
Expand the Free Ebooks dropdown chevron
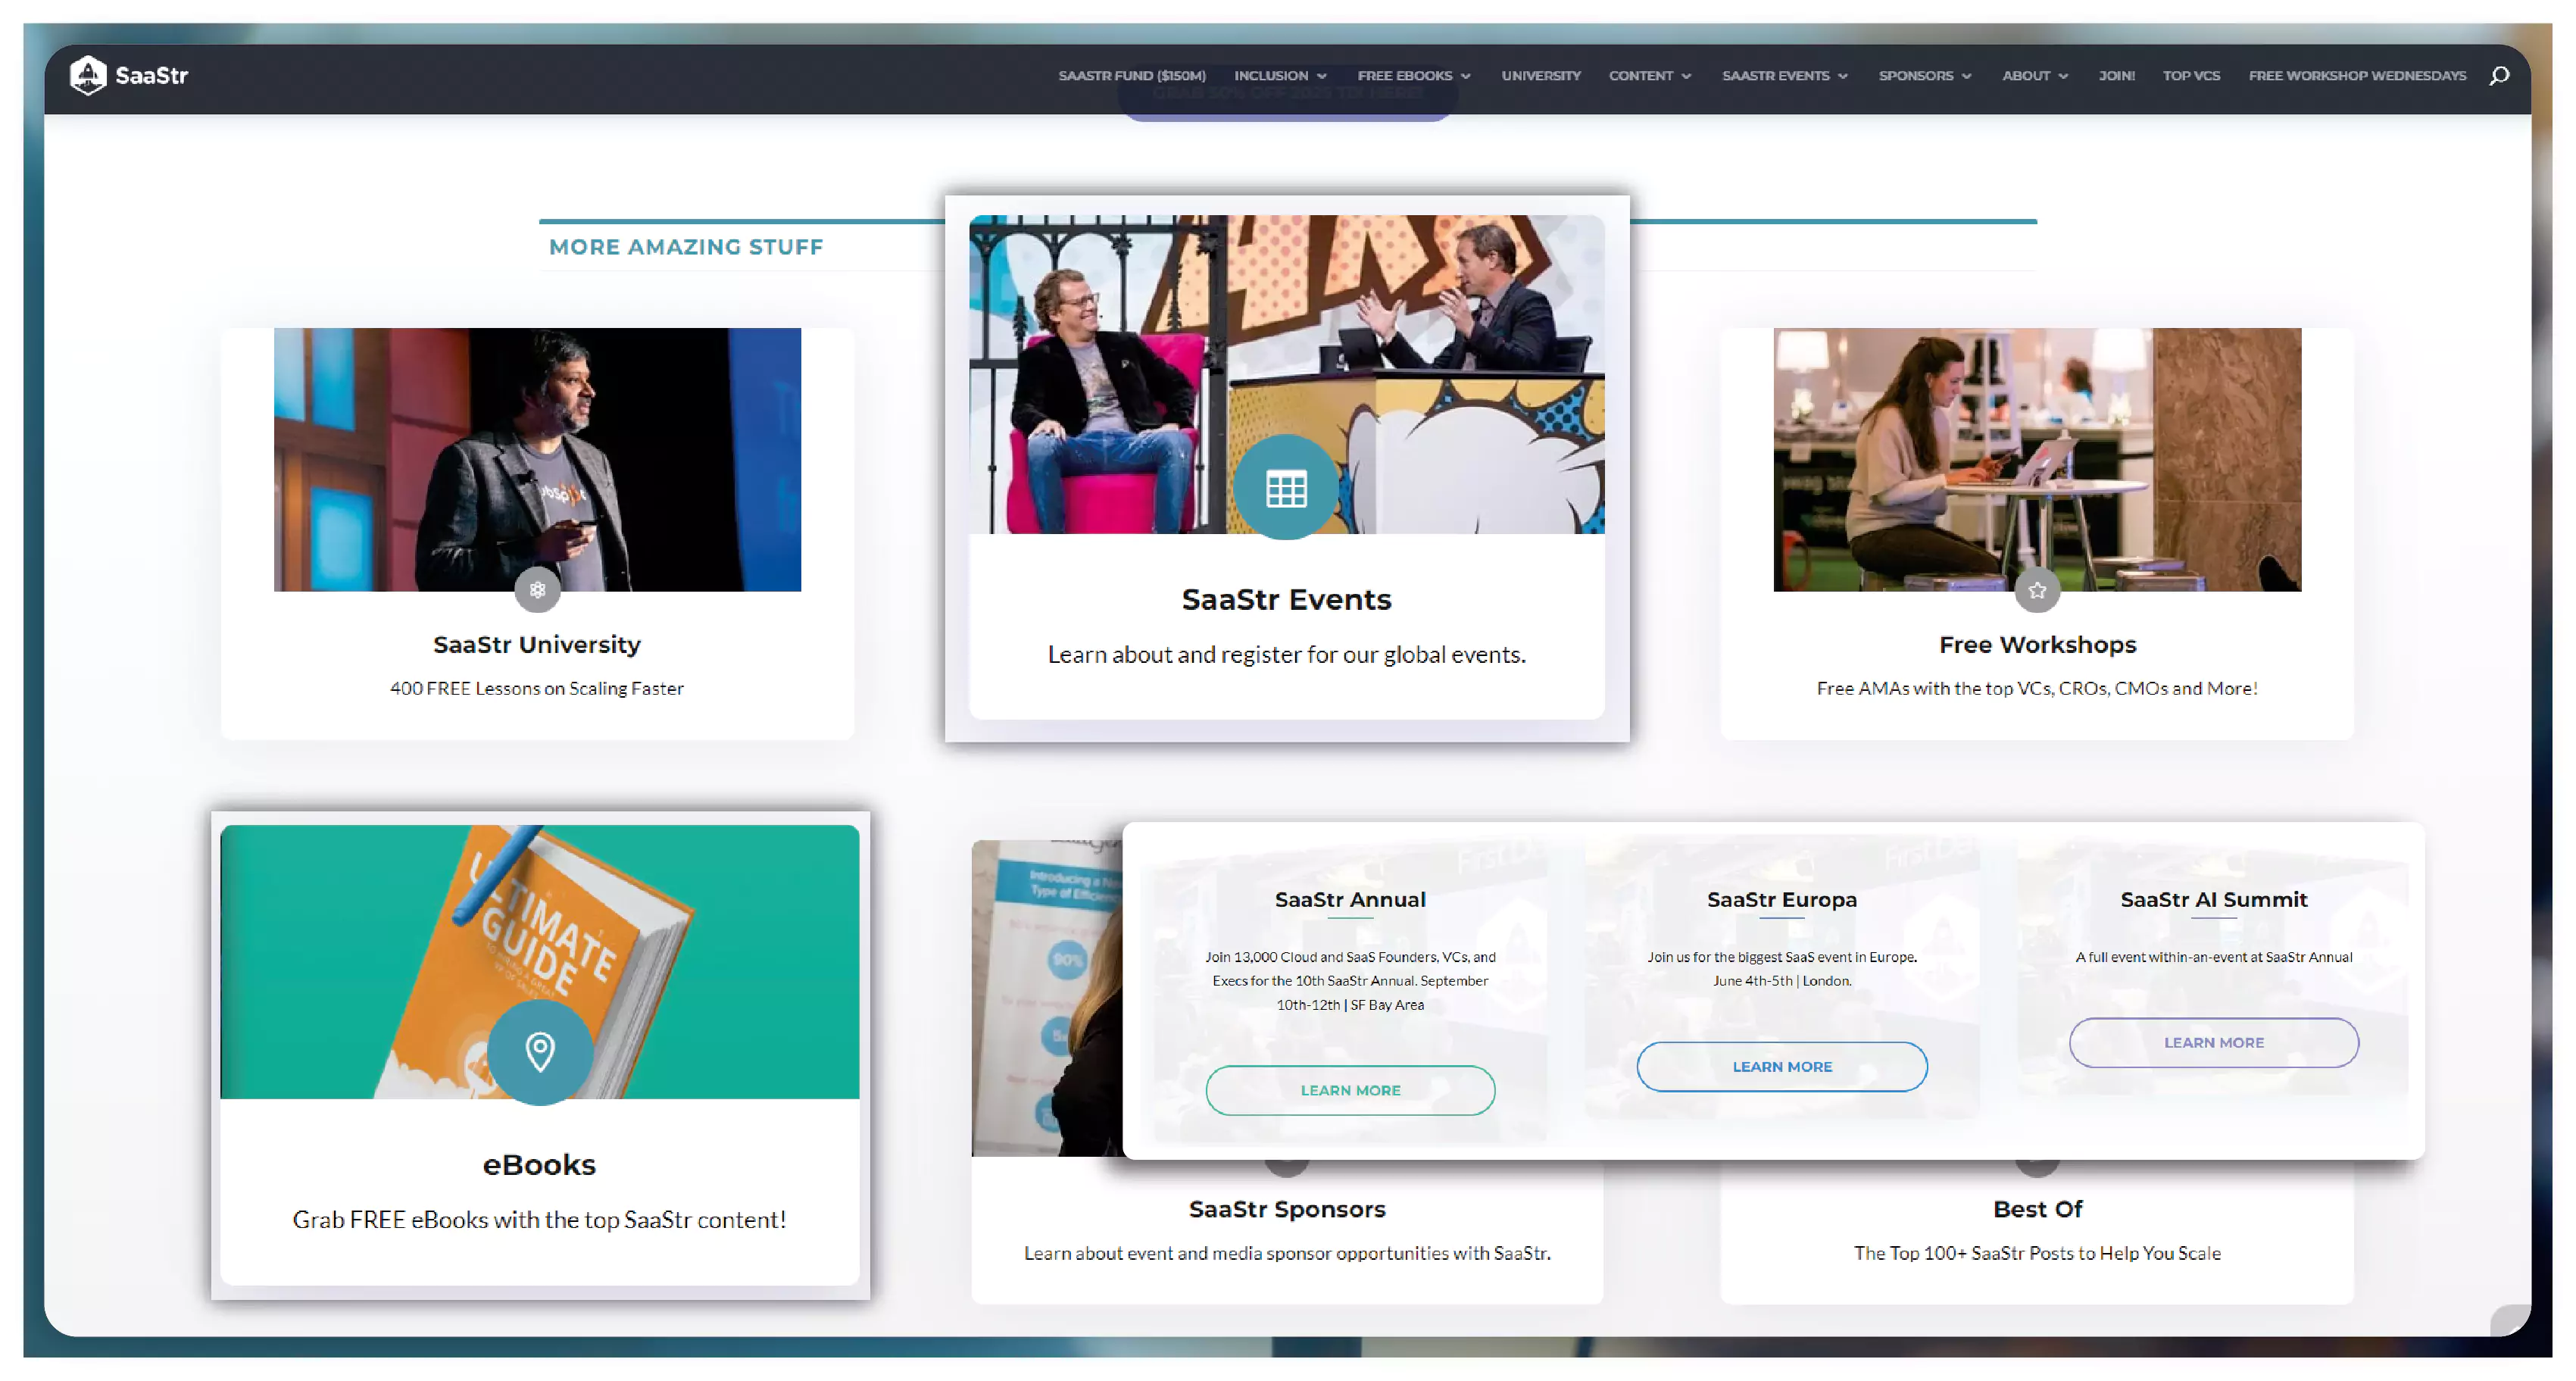[1466, 76]
